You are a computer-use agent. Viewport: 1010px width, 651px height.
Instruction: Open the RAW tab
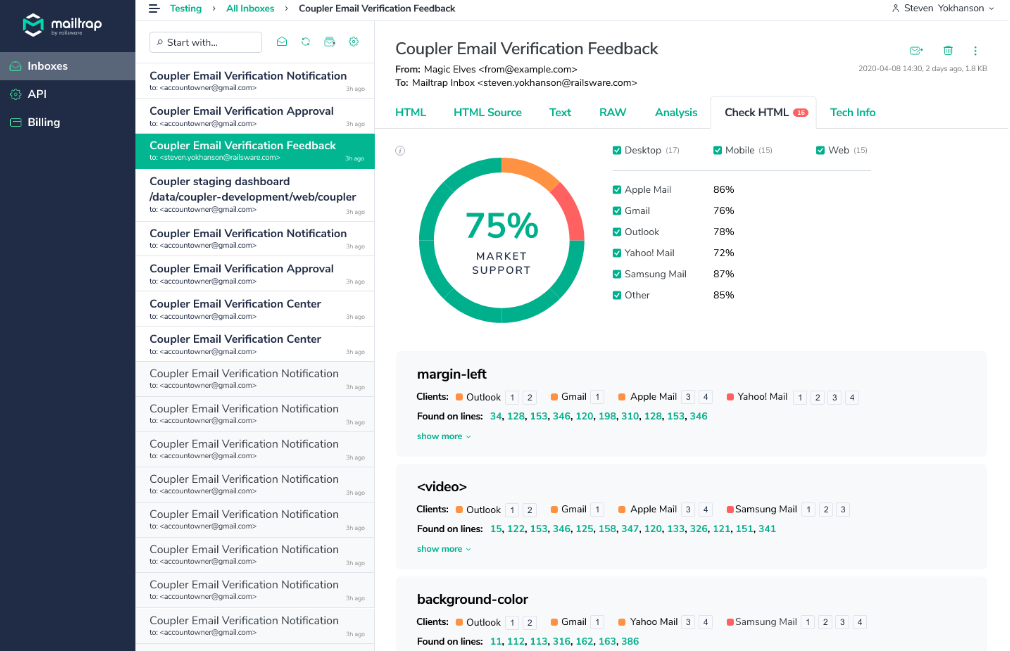coord(613,113)
